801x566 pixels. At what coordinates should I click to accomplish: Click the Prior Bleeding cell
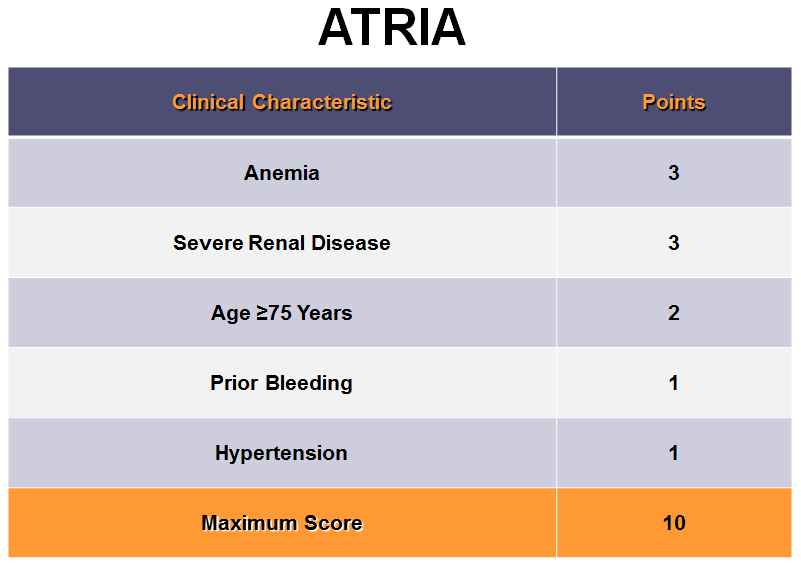tap(282, 383)
